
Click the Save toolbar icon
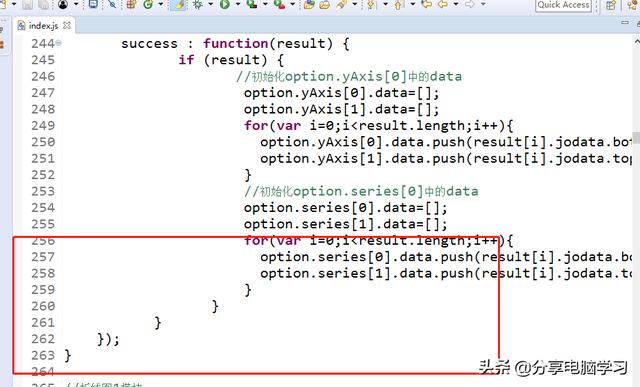coord(27,4)
